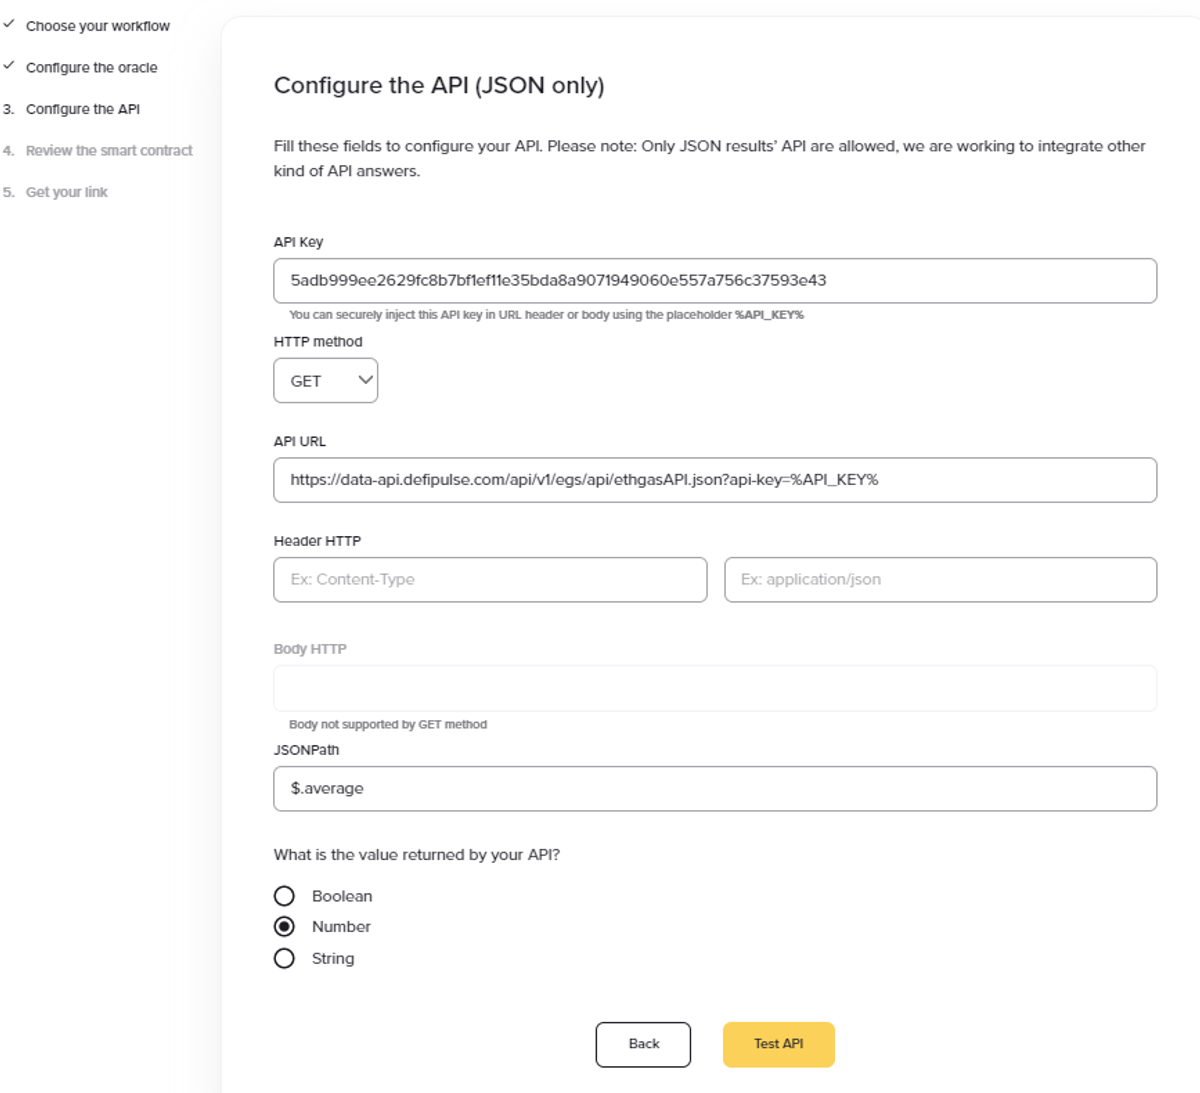
Task: Select the Number radio button
Action: (x=284, y=927)
